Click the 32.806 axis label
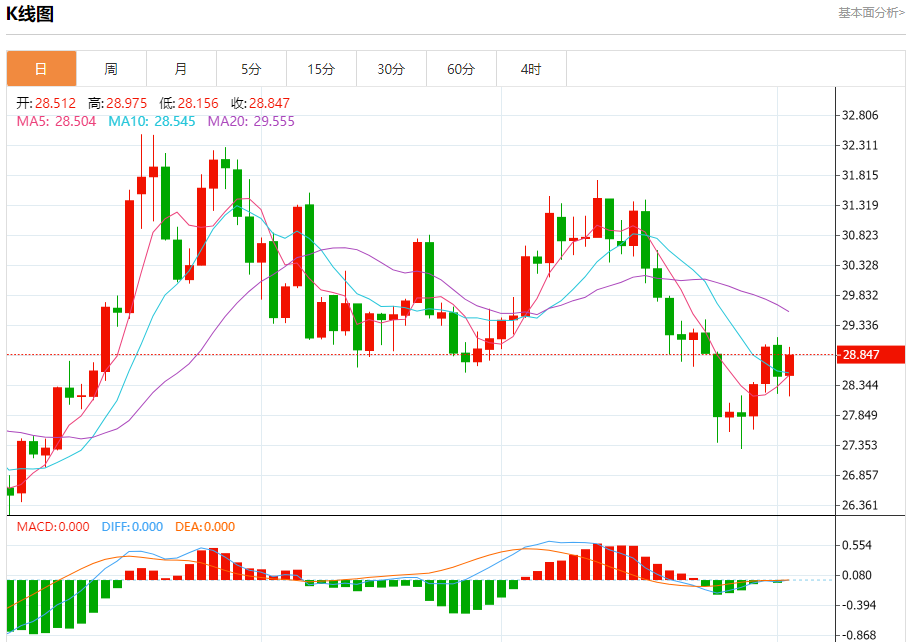This screenshot has width=909, height=642. [860, 115]
